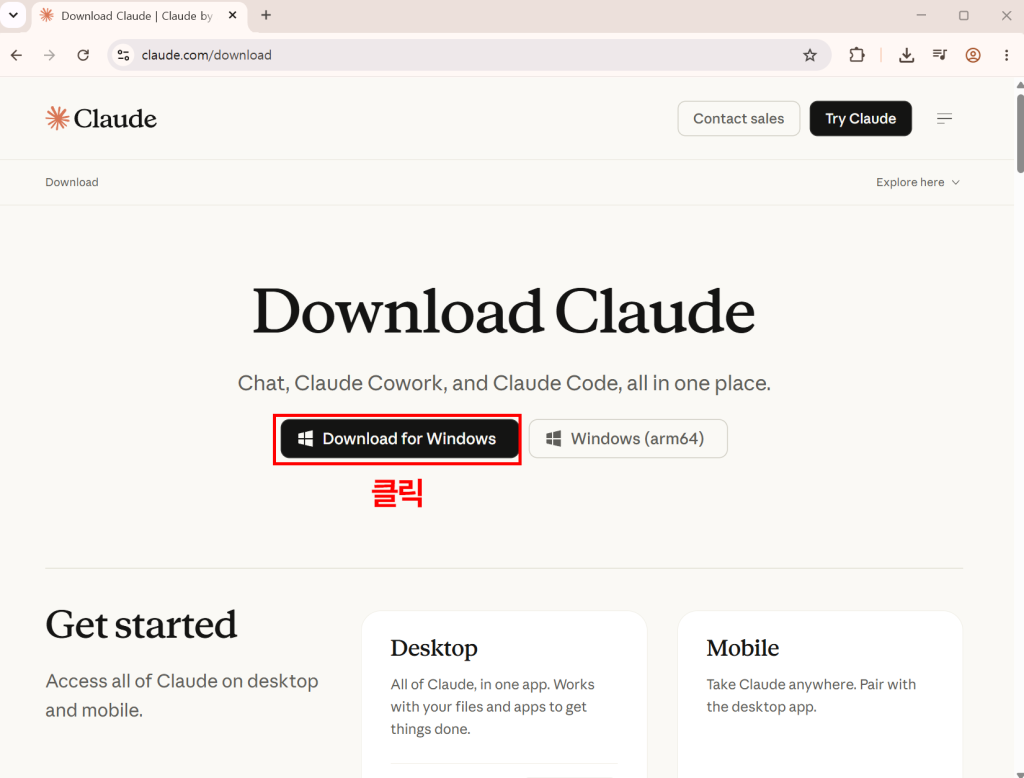Maximize the browser window

(x=963, y=15)
